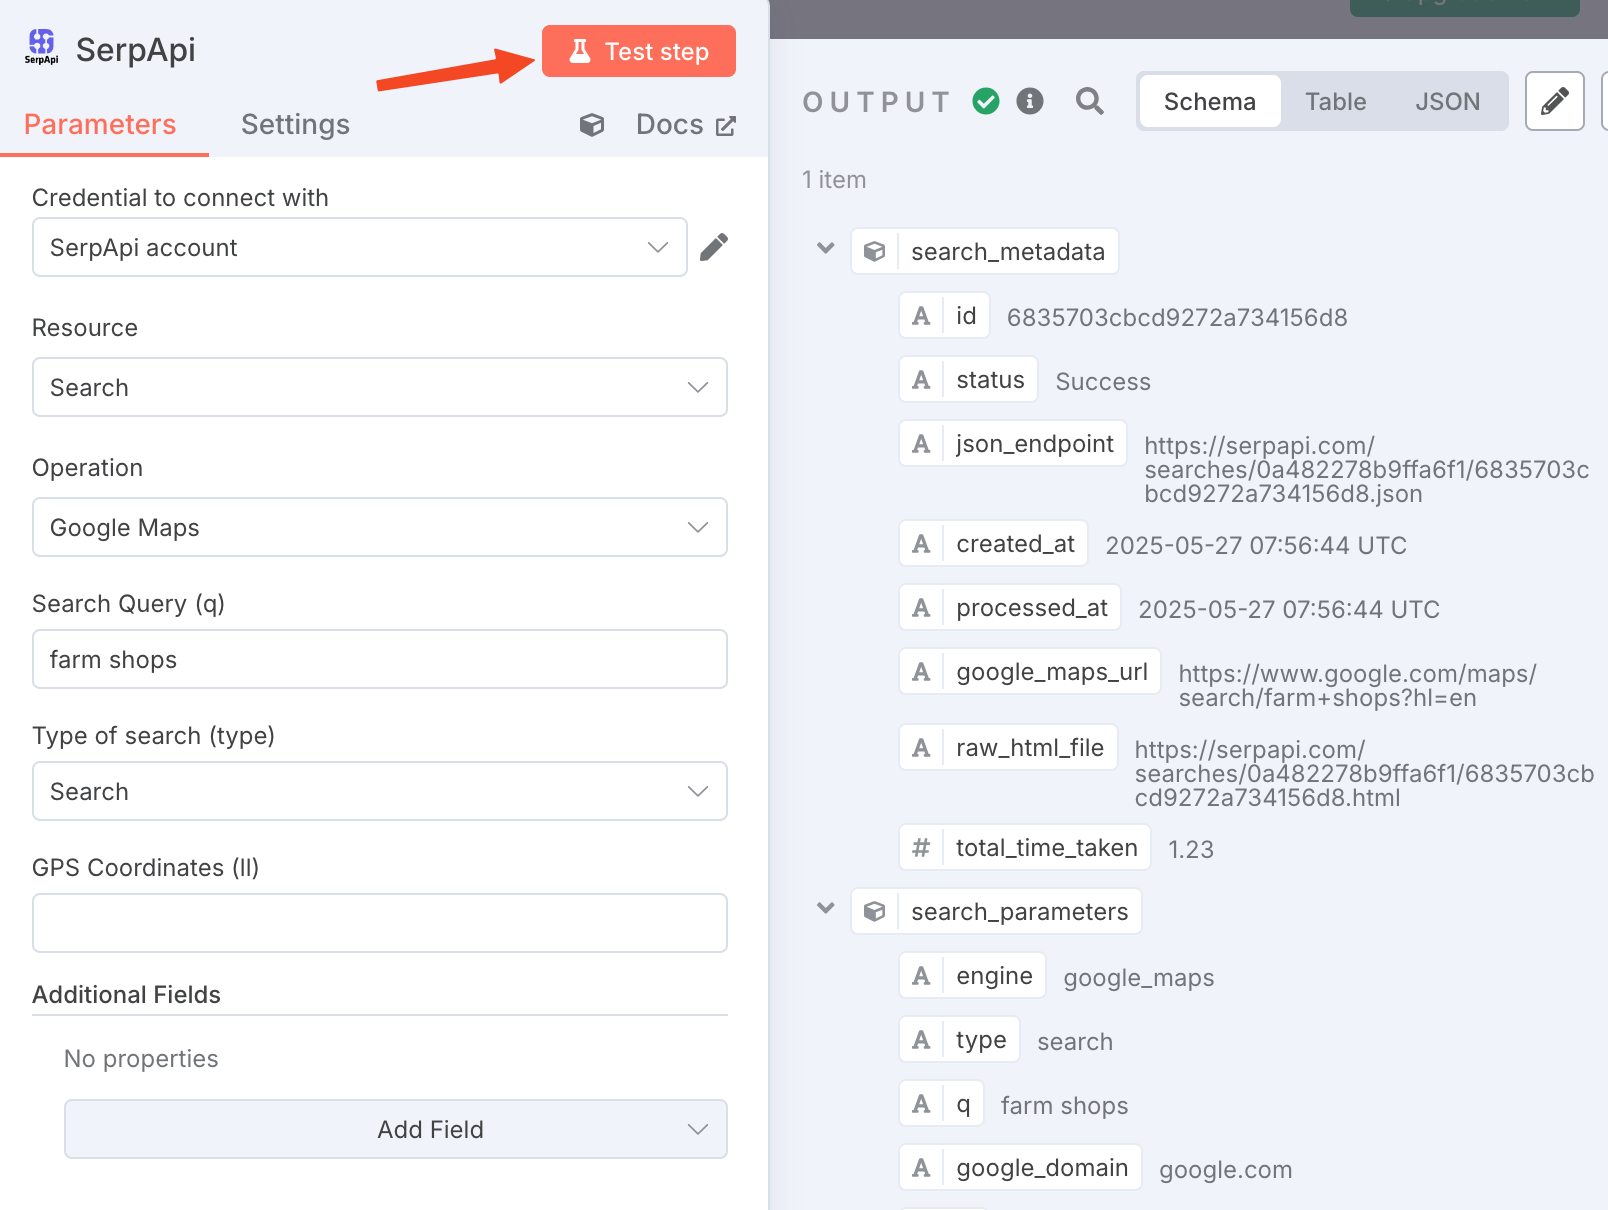Click the info icon next to OUTPUT
This screenshot has height=1210, width=1608.
click(1031, 101)
